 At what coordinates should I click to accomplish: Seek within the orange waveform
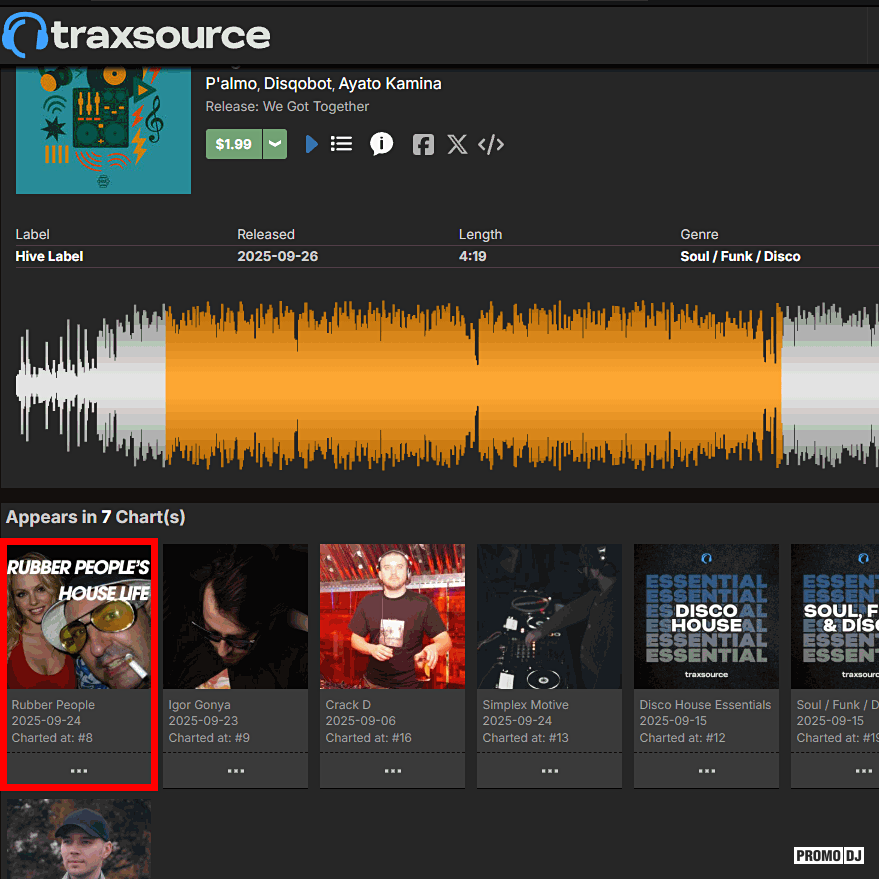(x=472, y=385)
